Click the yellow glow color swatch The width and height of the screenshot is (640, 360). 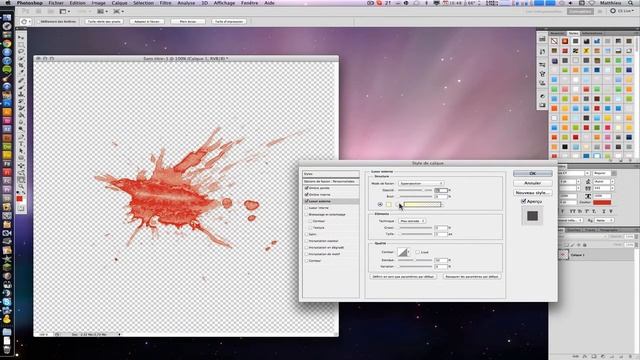click(x=389, y=204)
